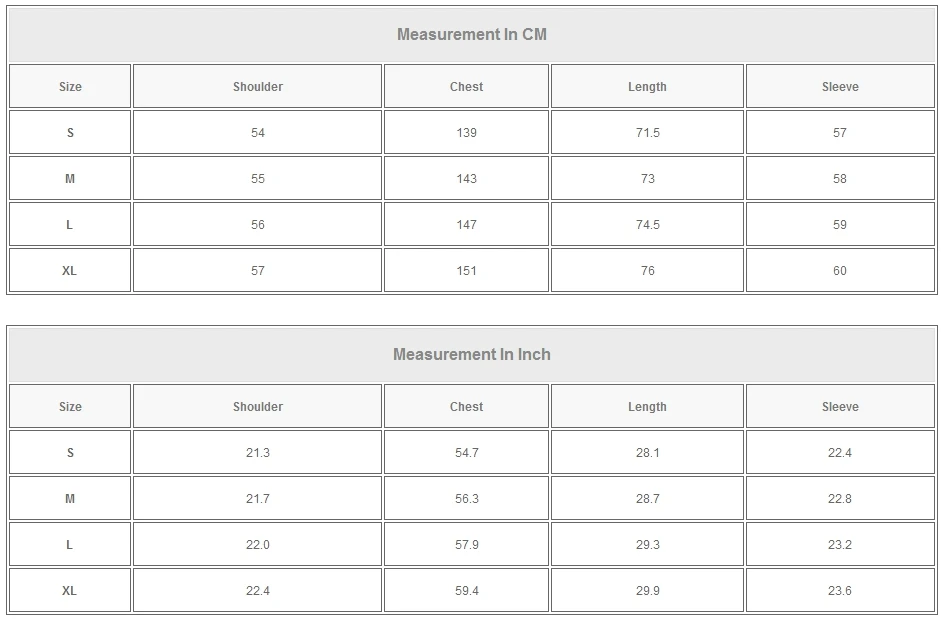Select the sleeve value 23.6 for size XL

(x=840, y=591)
